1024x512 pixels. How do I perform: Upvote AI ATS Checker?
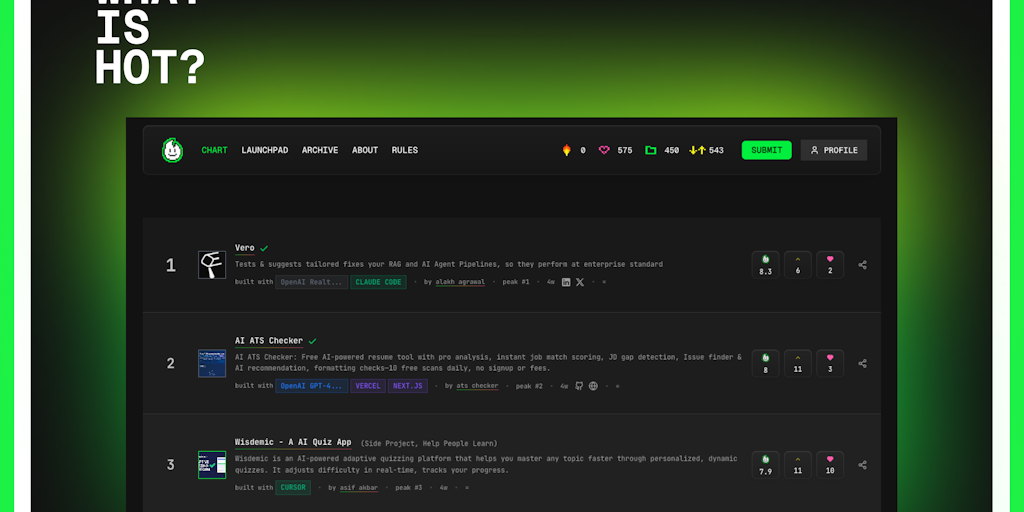pyautogui.click(x=798, y=364)
